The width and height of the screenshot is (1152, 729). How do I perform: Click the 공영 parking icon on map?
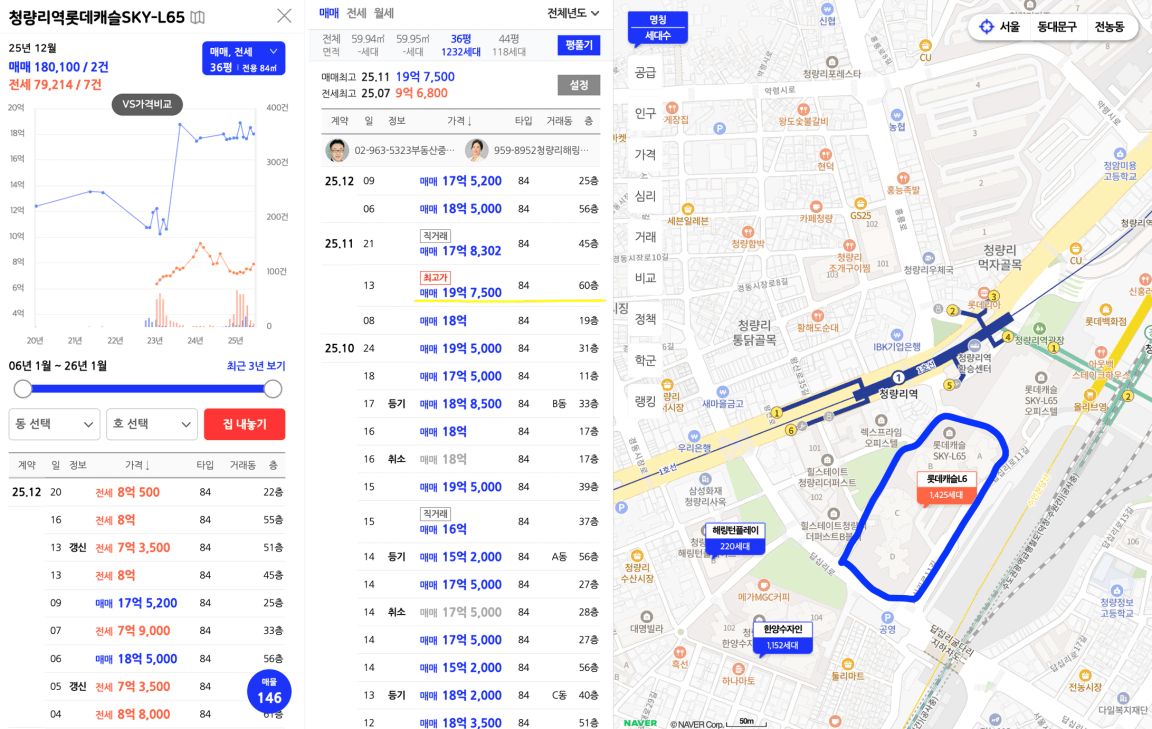tap(888, 617)
